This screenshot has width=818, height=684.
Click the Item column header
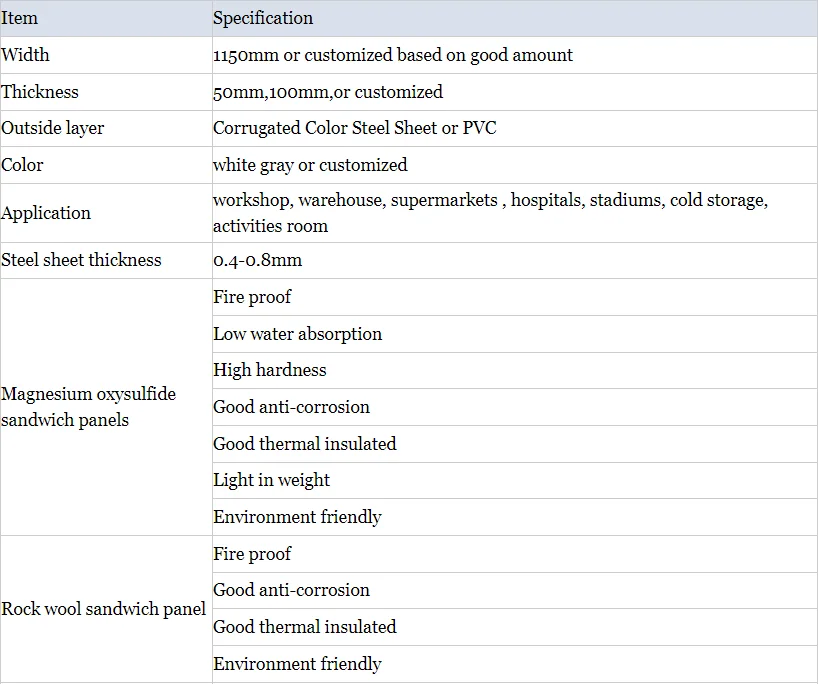point(20,18)
